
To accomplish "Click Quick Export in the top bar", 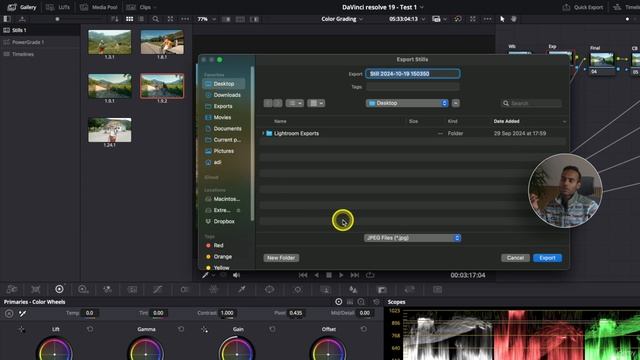I will 582,7.
